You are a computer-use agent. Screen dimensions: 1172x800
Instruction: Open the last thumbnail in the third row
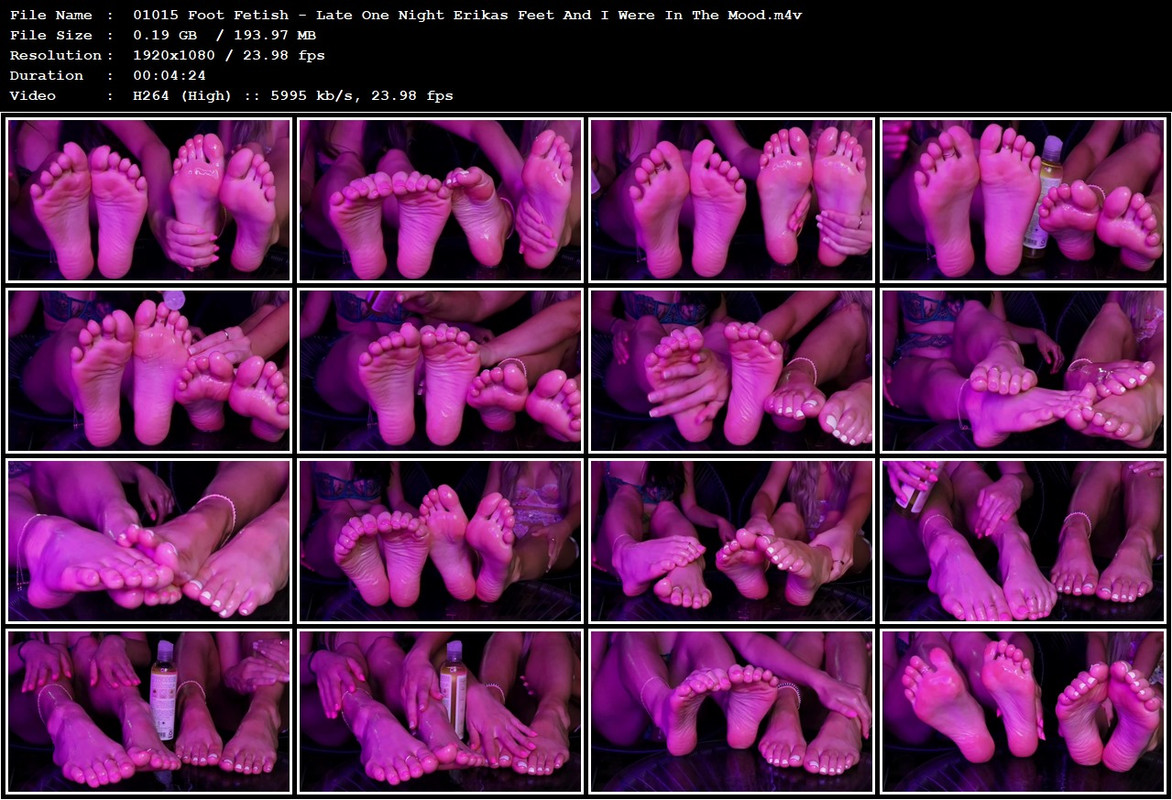[x=1023, y=541]
